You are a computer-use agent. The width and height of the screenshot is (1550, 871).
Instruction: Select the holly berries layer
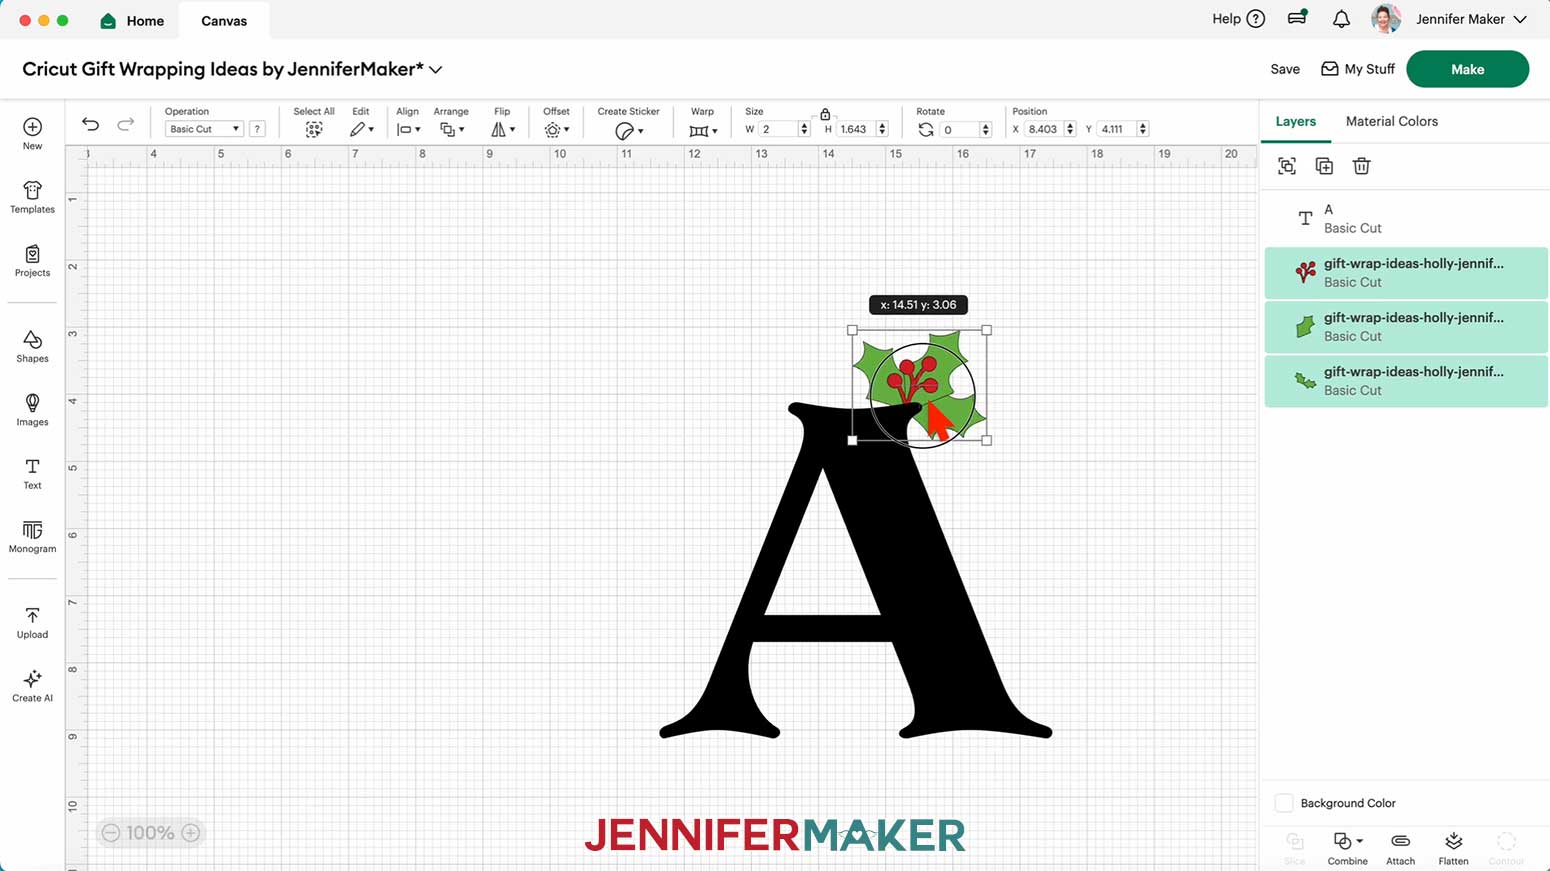tap(1406, 272)
